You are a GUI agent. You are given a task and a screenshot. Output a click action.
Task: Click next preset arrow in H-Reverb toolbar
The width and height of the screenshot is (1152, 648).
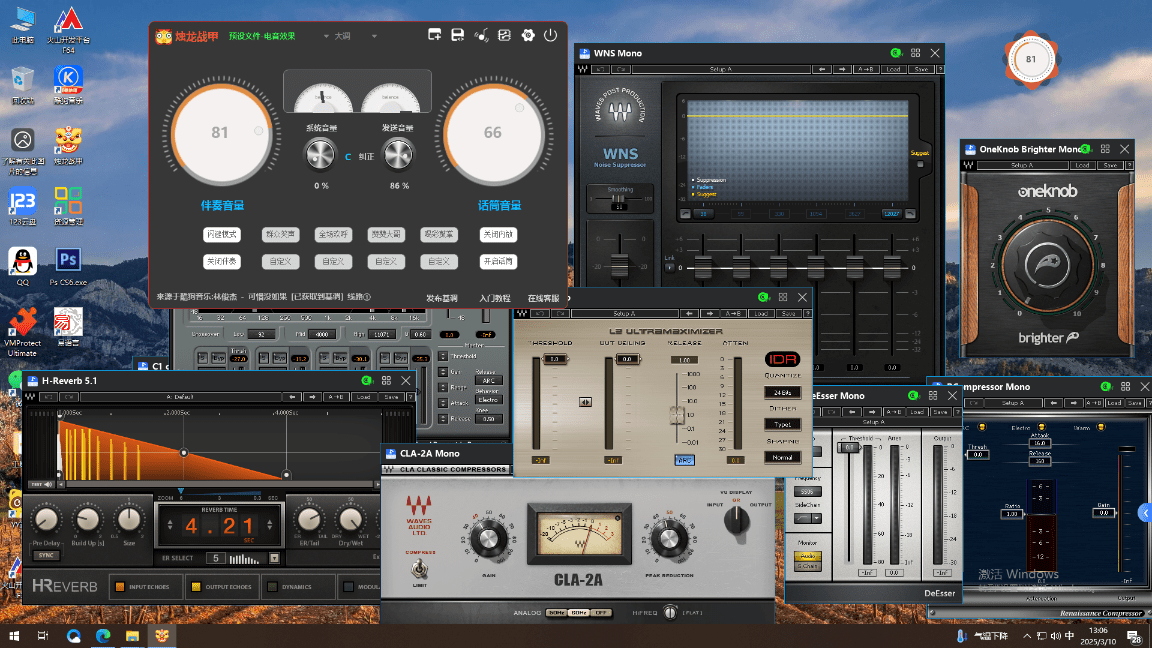click(x=312, y=397)
